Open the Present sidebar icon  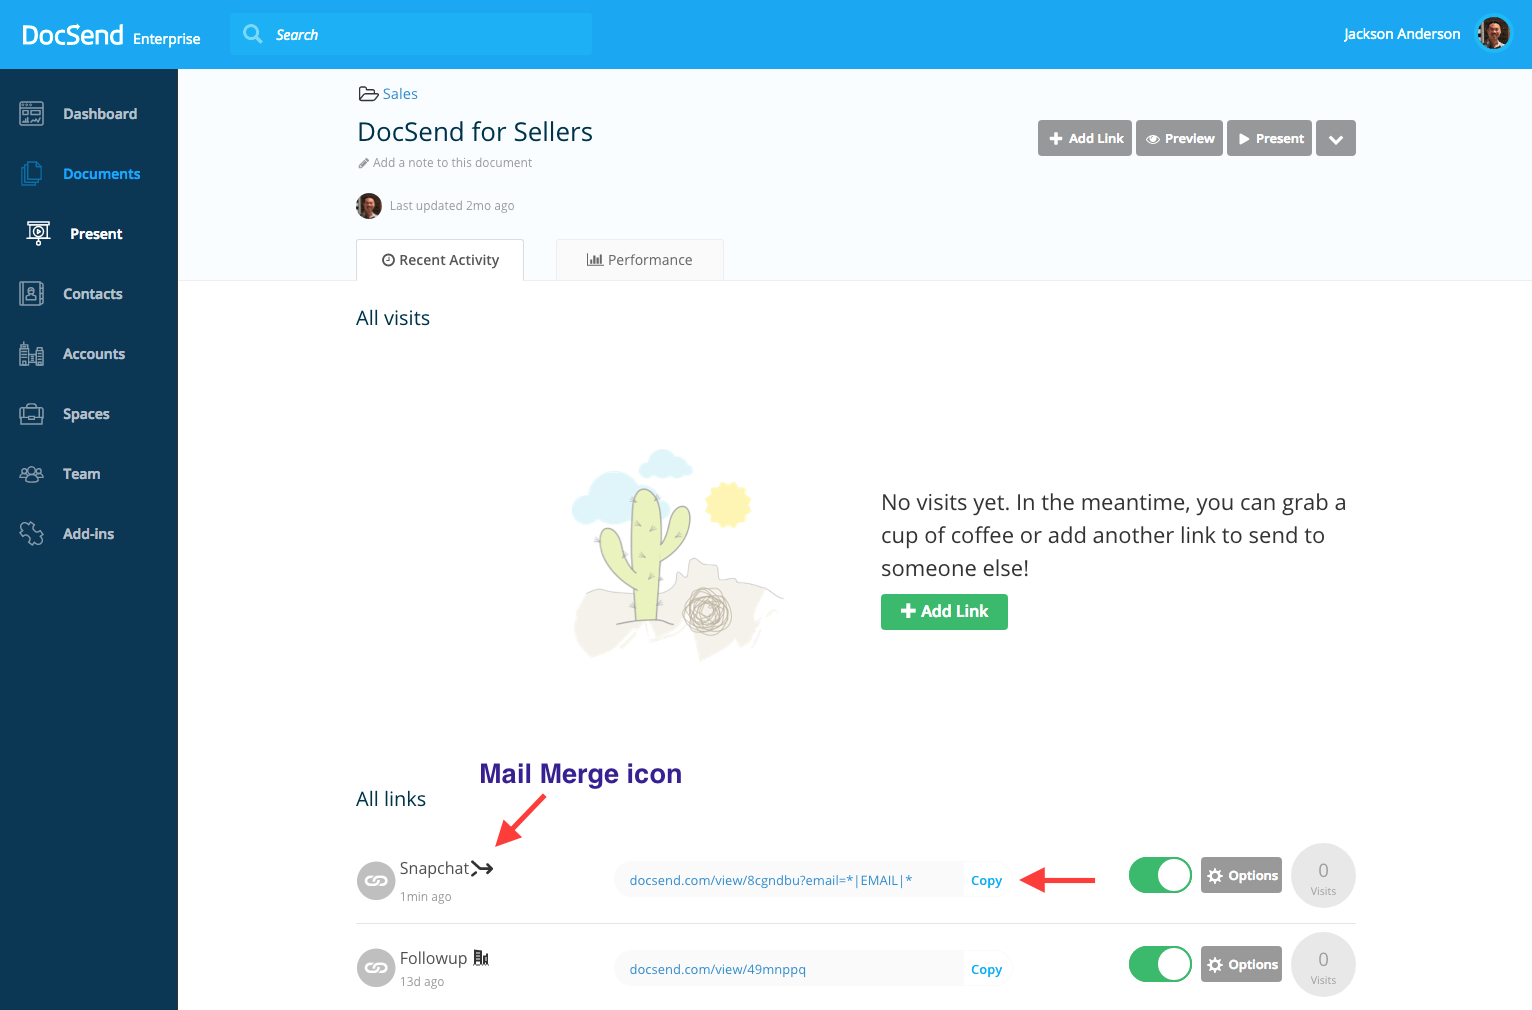pos(38,233)
